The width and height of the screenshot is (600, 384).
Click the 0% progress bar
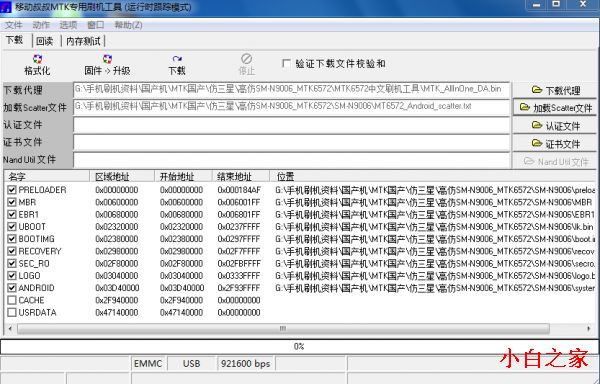(299, 347)
